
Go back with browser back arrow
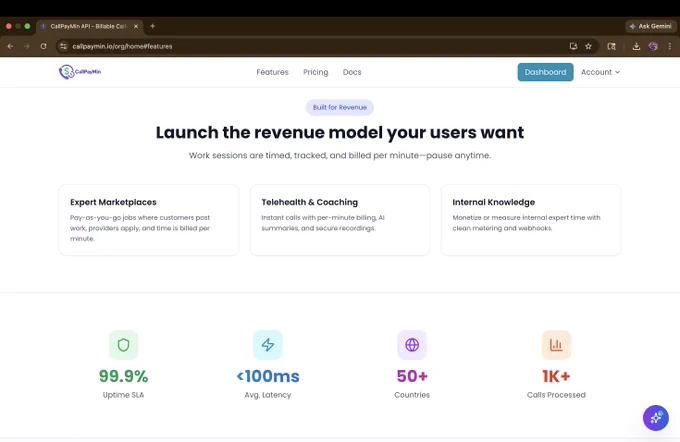point(10,46)
